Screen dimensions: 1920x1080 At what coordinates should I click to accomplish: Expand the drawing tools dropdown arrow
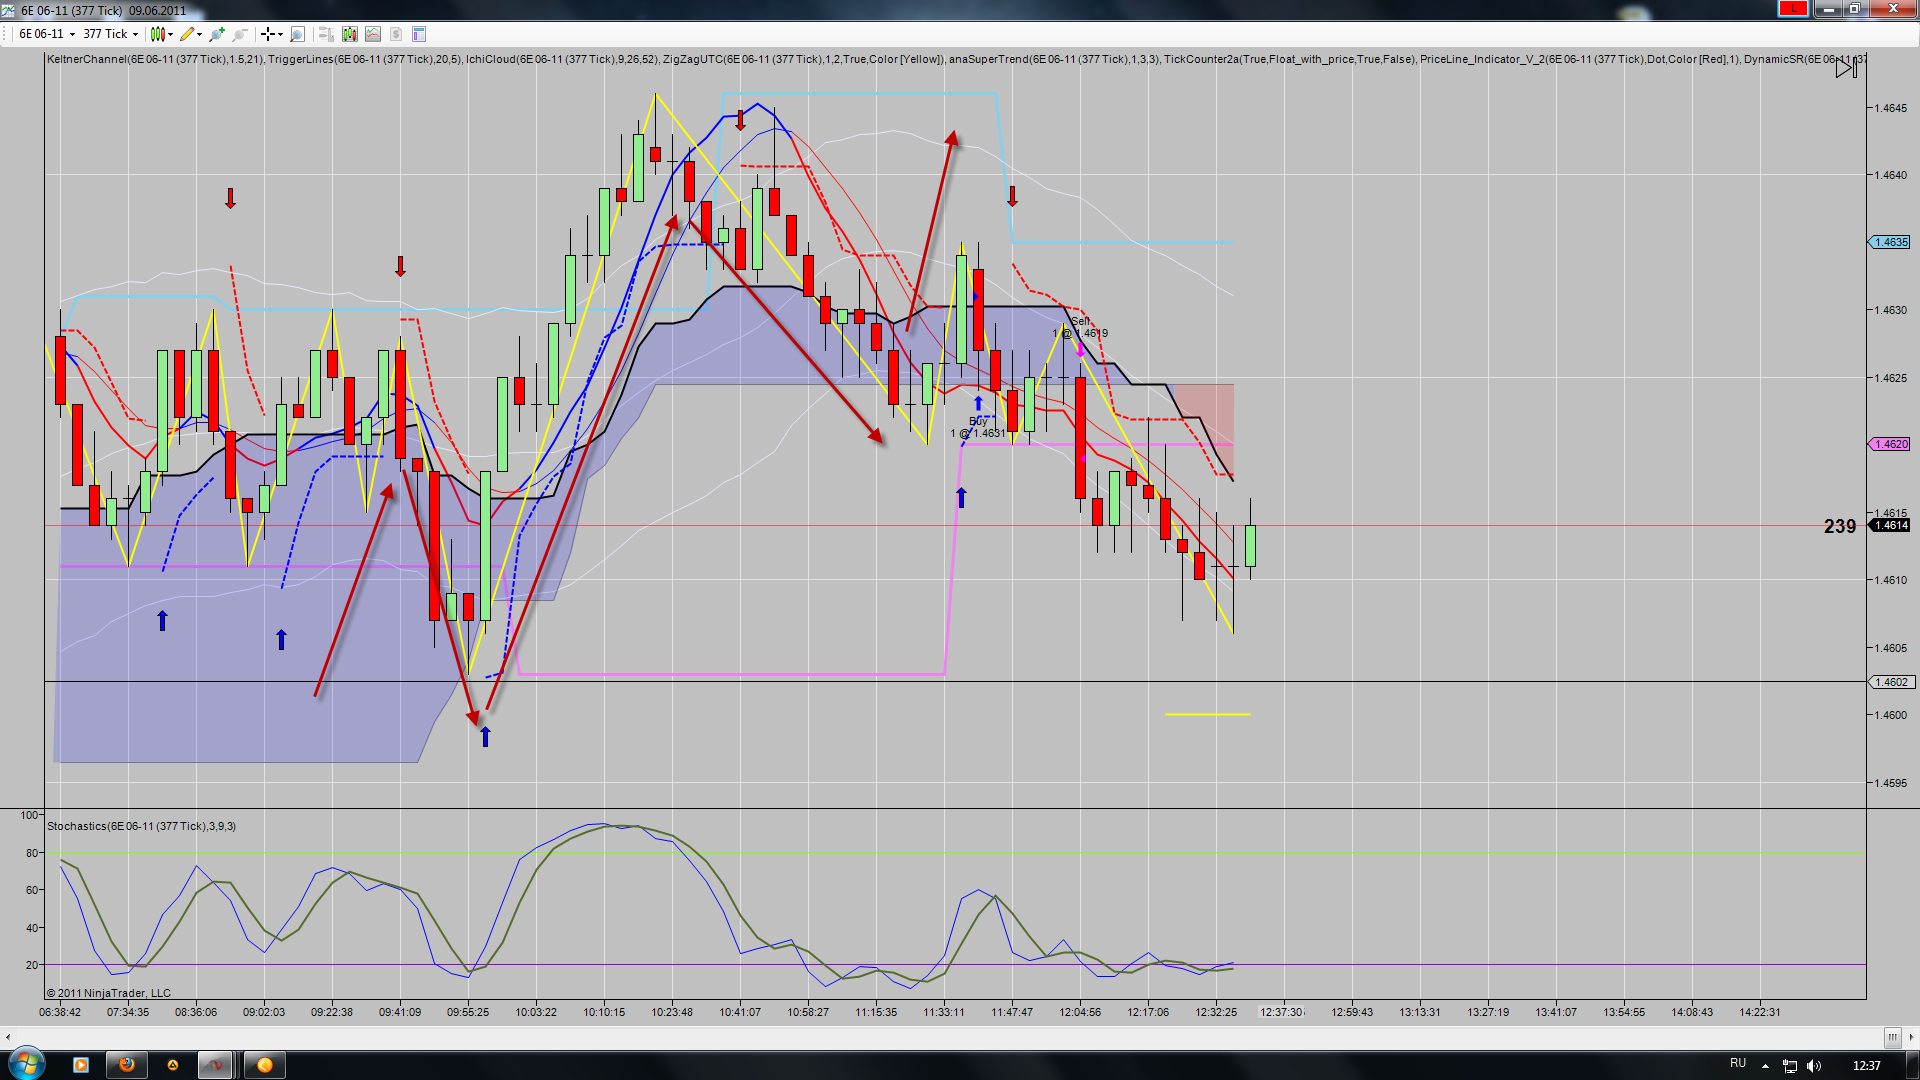point(199,34)
